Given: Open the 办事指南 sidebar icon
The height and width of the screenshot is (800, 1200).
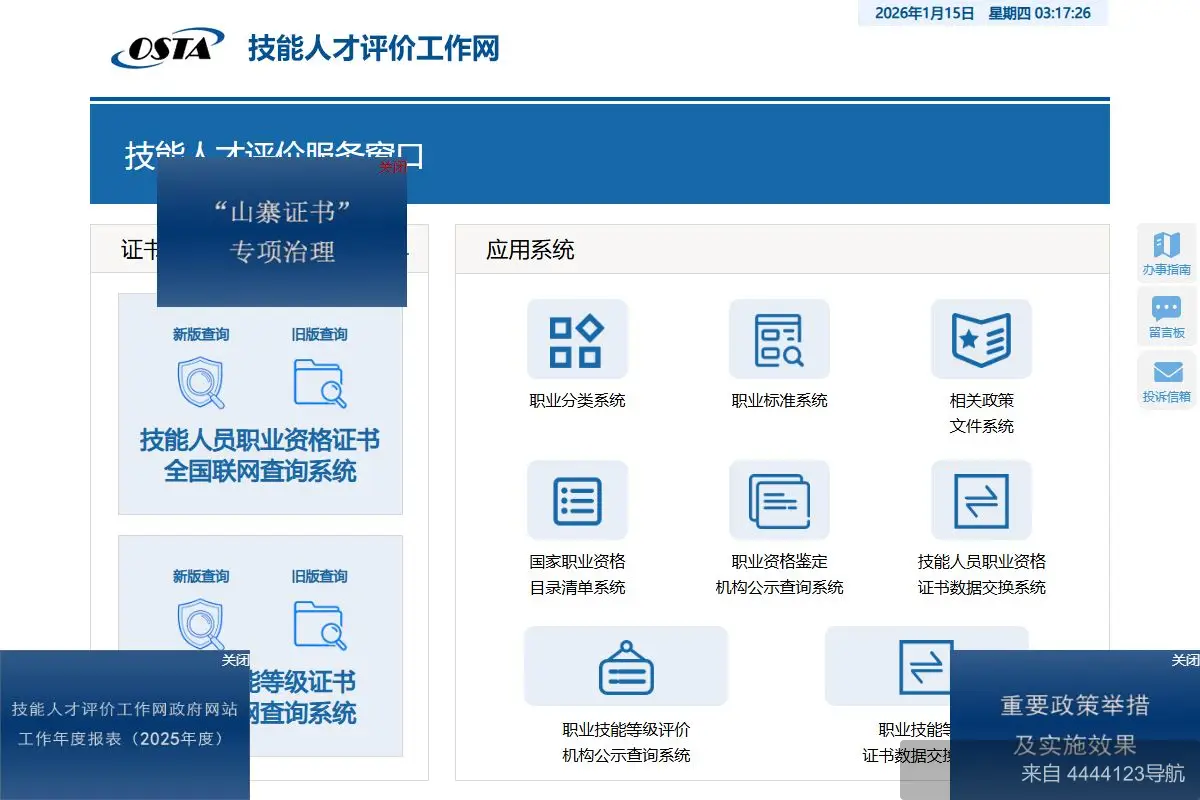Looking at the screenshot, I should tap(1166, 250).
